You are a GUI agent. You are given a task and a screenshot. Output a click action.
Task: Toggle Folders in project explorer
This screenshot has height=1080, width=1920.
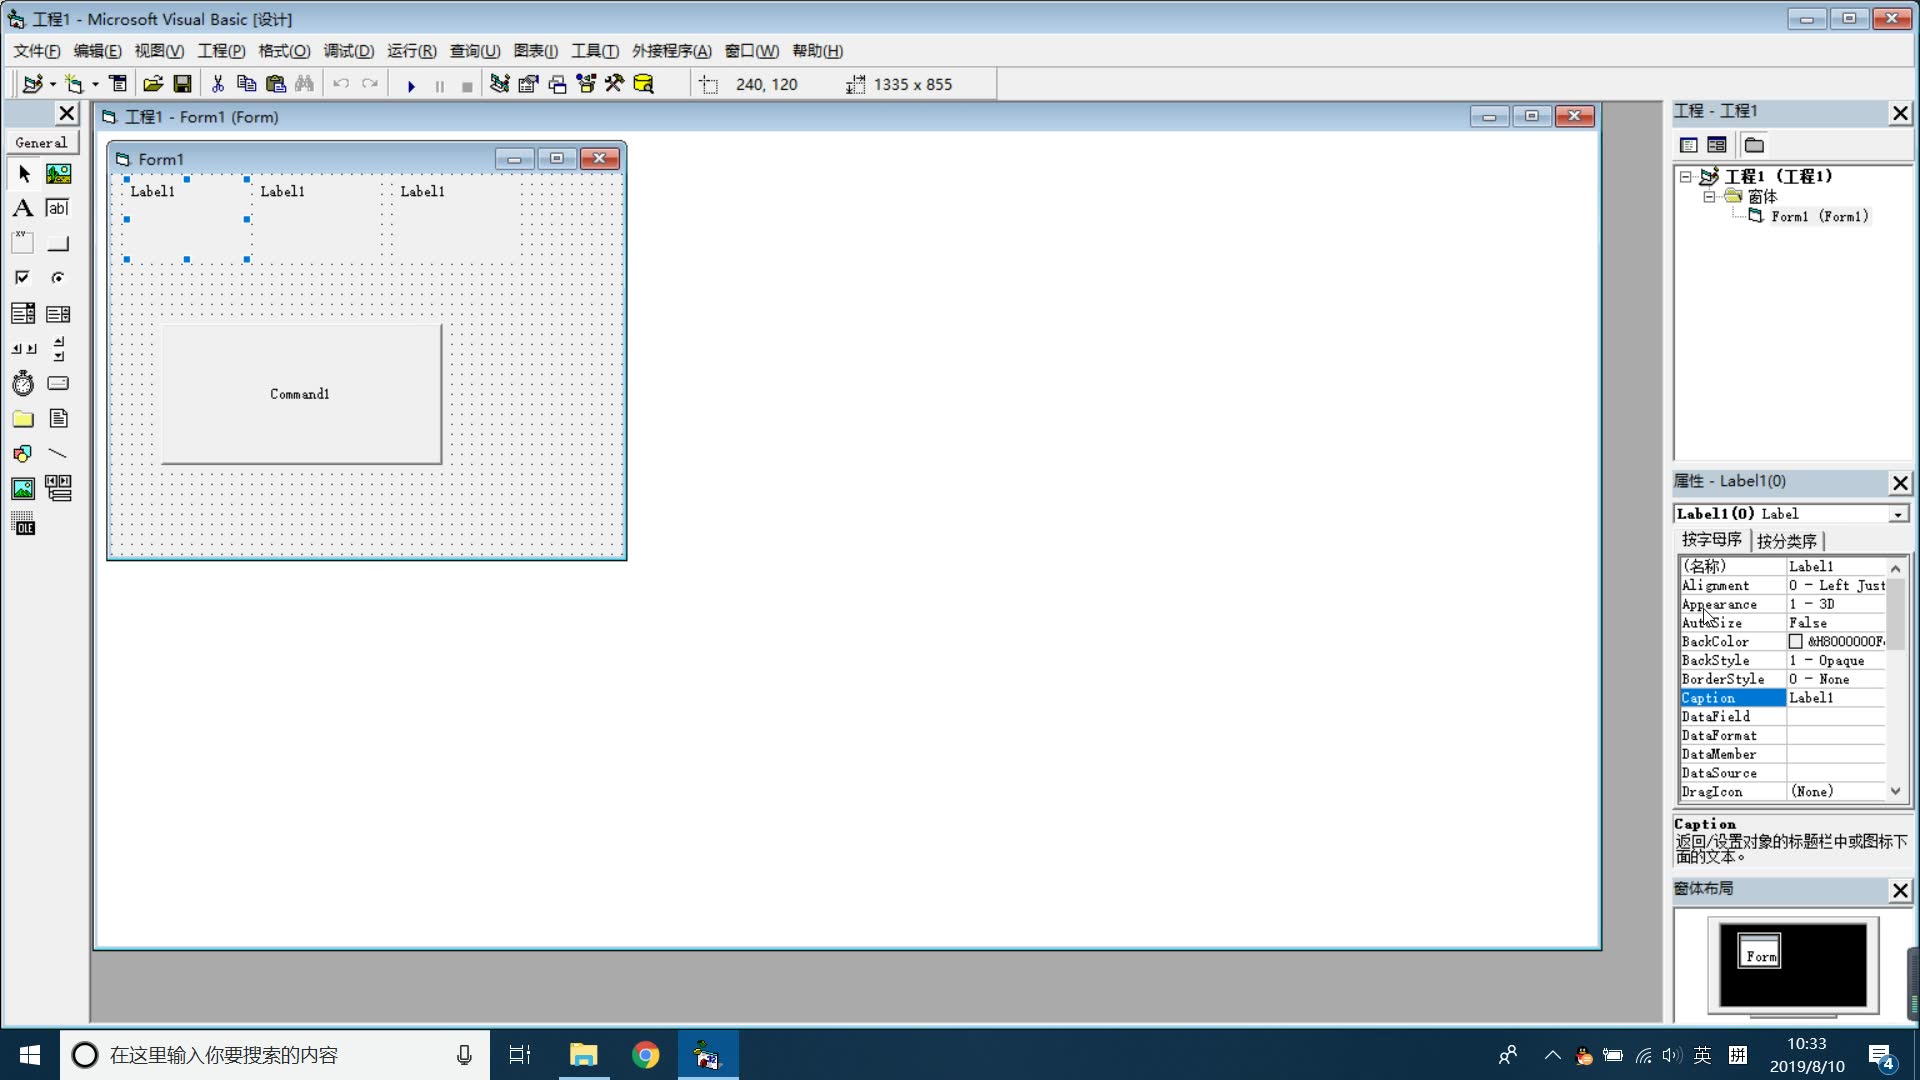(x=1755, y=145)
